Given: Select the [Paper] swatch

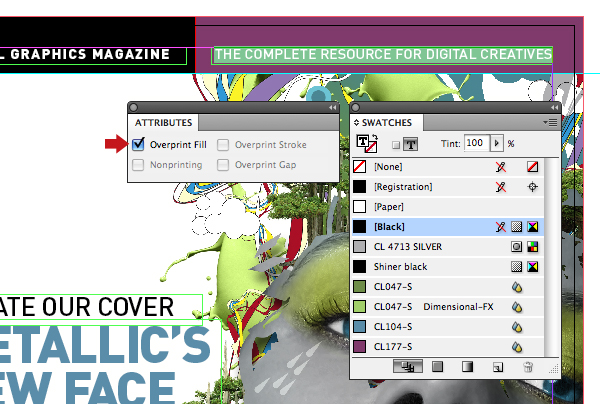Looking at the screenshot, I should tap(448, 207).
